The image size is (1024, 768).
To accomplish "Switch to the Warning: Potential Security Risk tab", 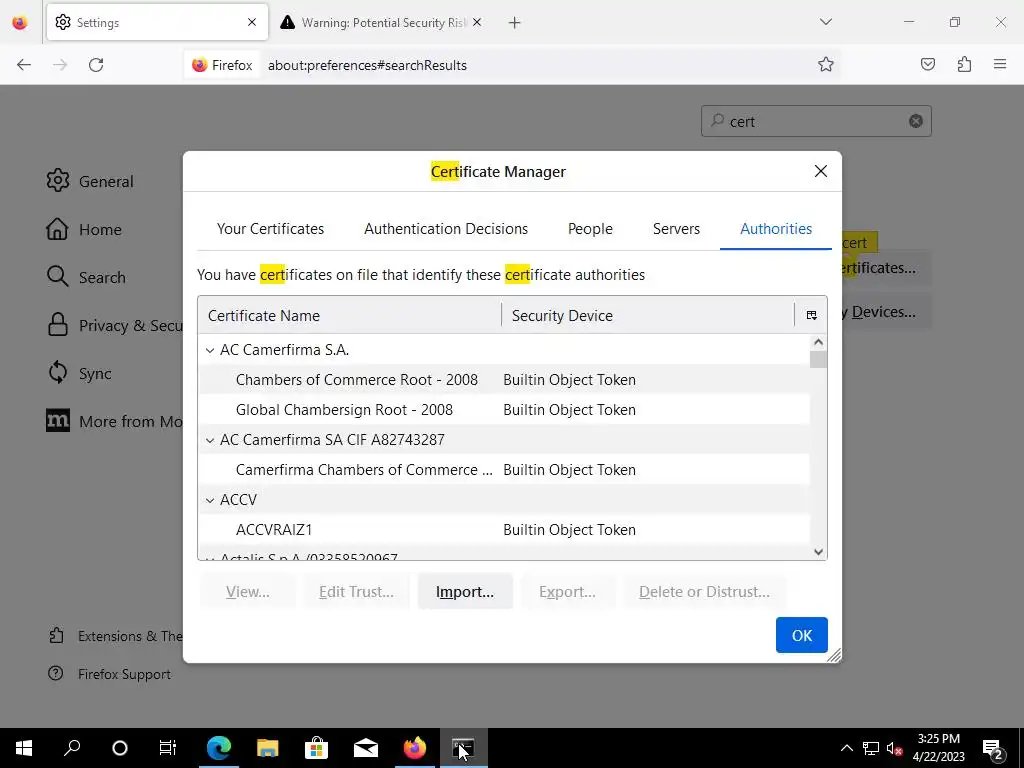I will pos(381,22).
